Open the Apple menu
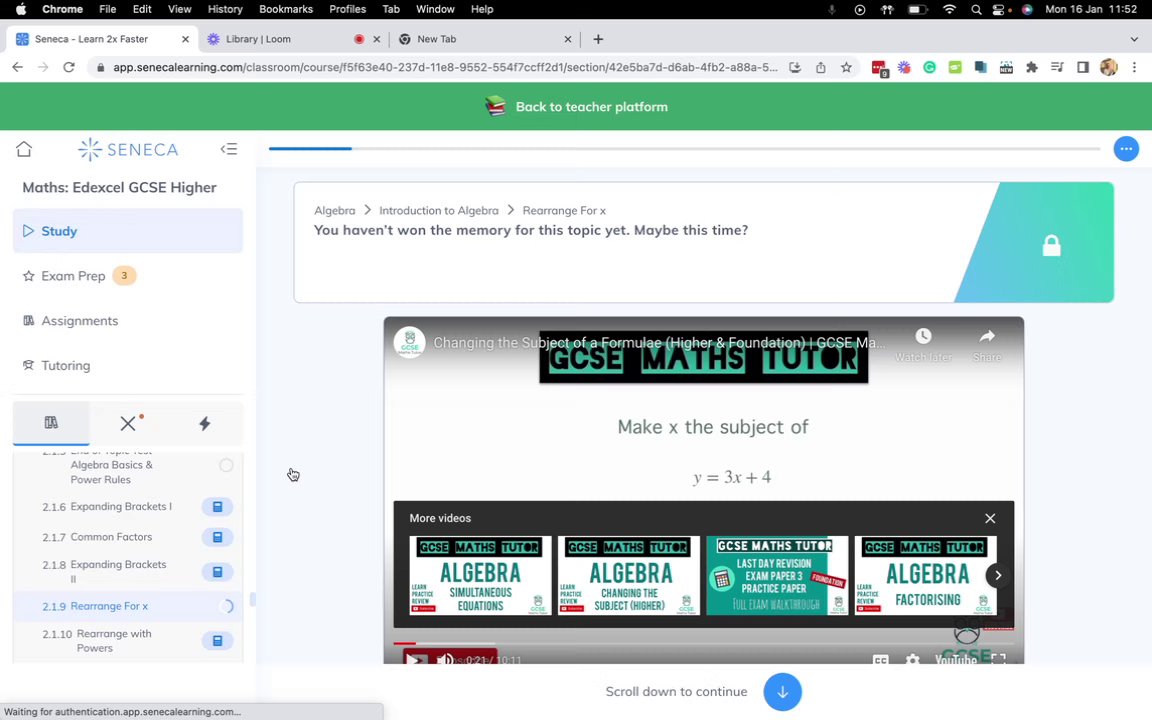The width and height of the screenshot is (1152, 720). point(21,9)
